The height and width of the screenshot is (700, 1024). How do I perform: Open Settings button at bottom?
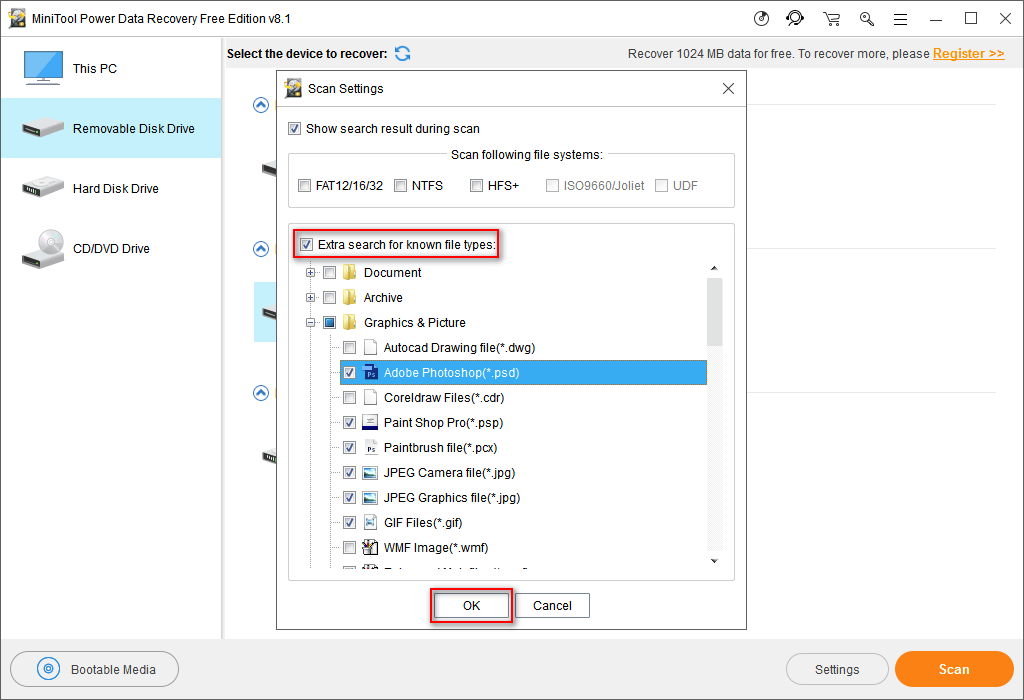pos(837,669)
